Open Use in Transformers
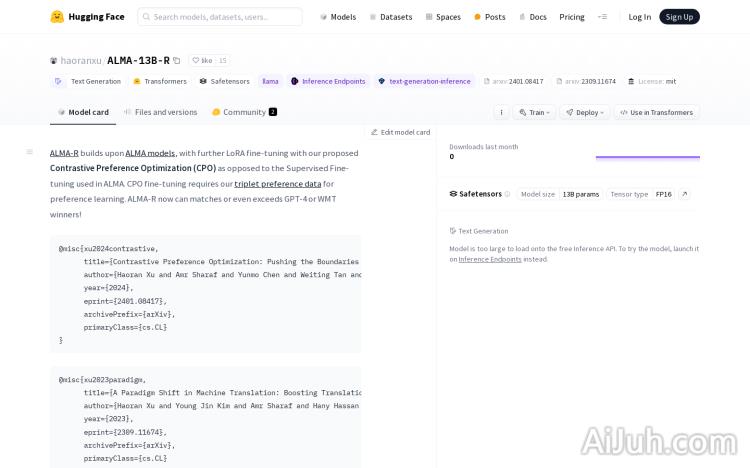Viewport: 750px width, 468px height. coord(656,112)
